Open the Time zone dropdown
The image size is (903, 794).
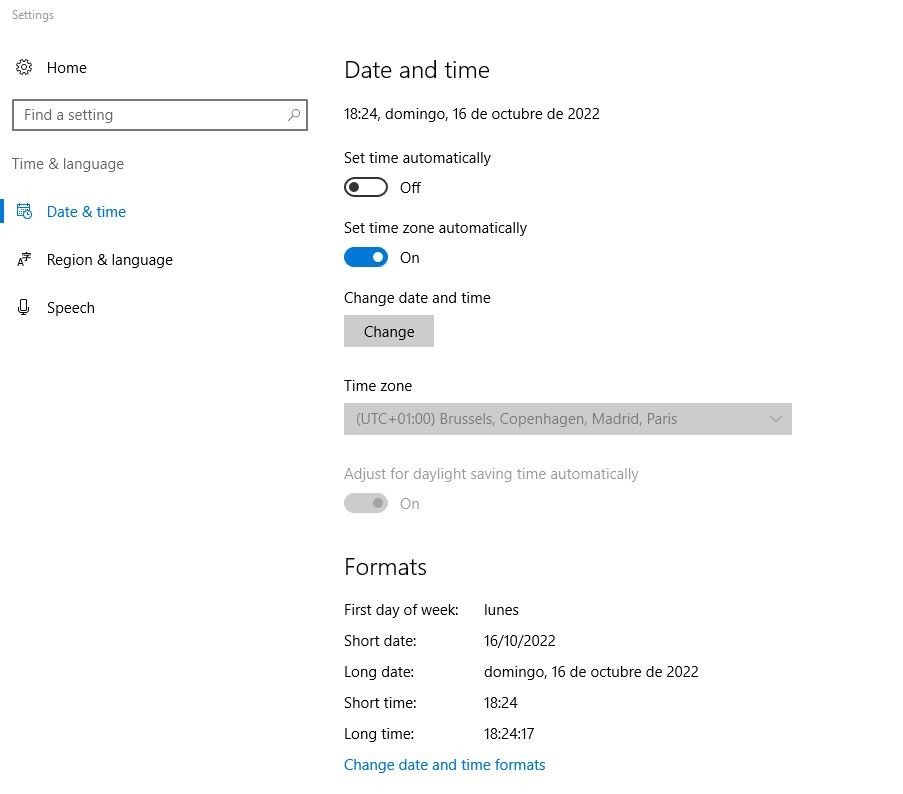point(567,419)
